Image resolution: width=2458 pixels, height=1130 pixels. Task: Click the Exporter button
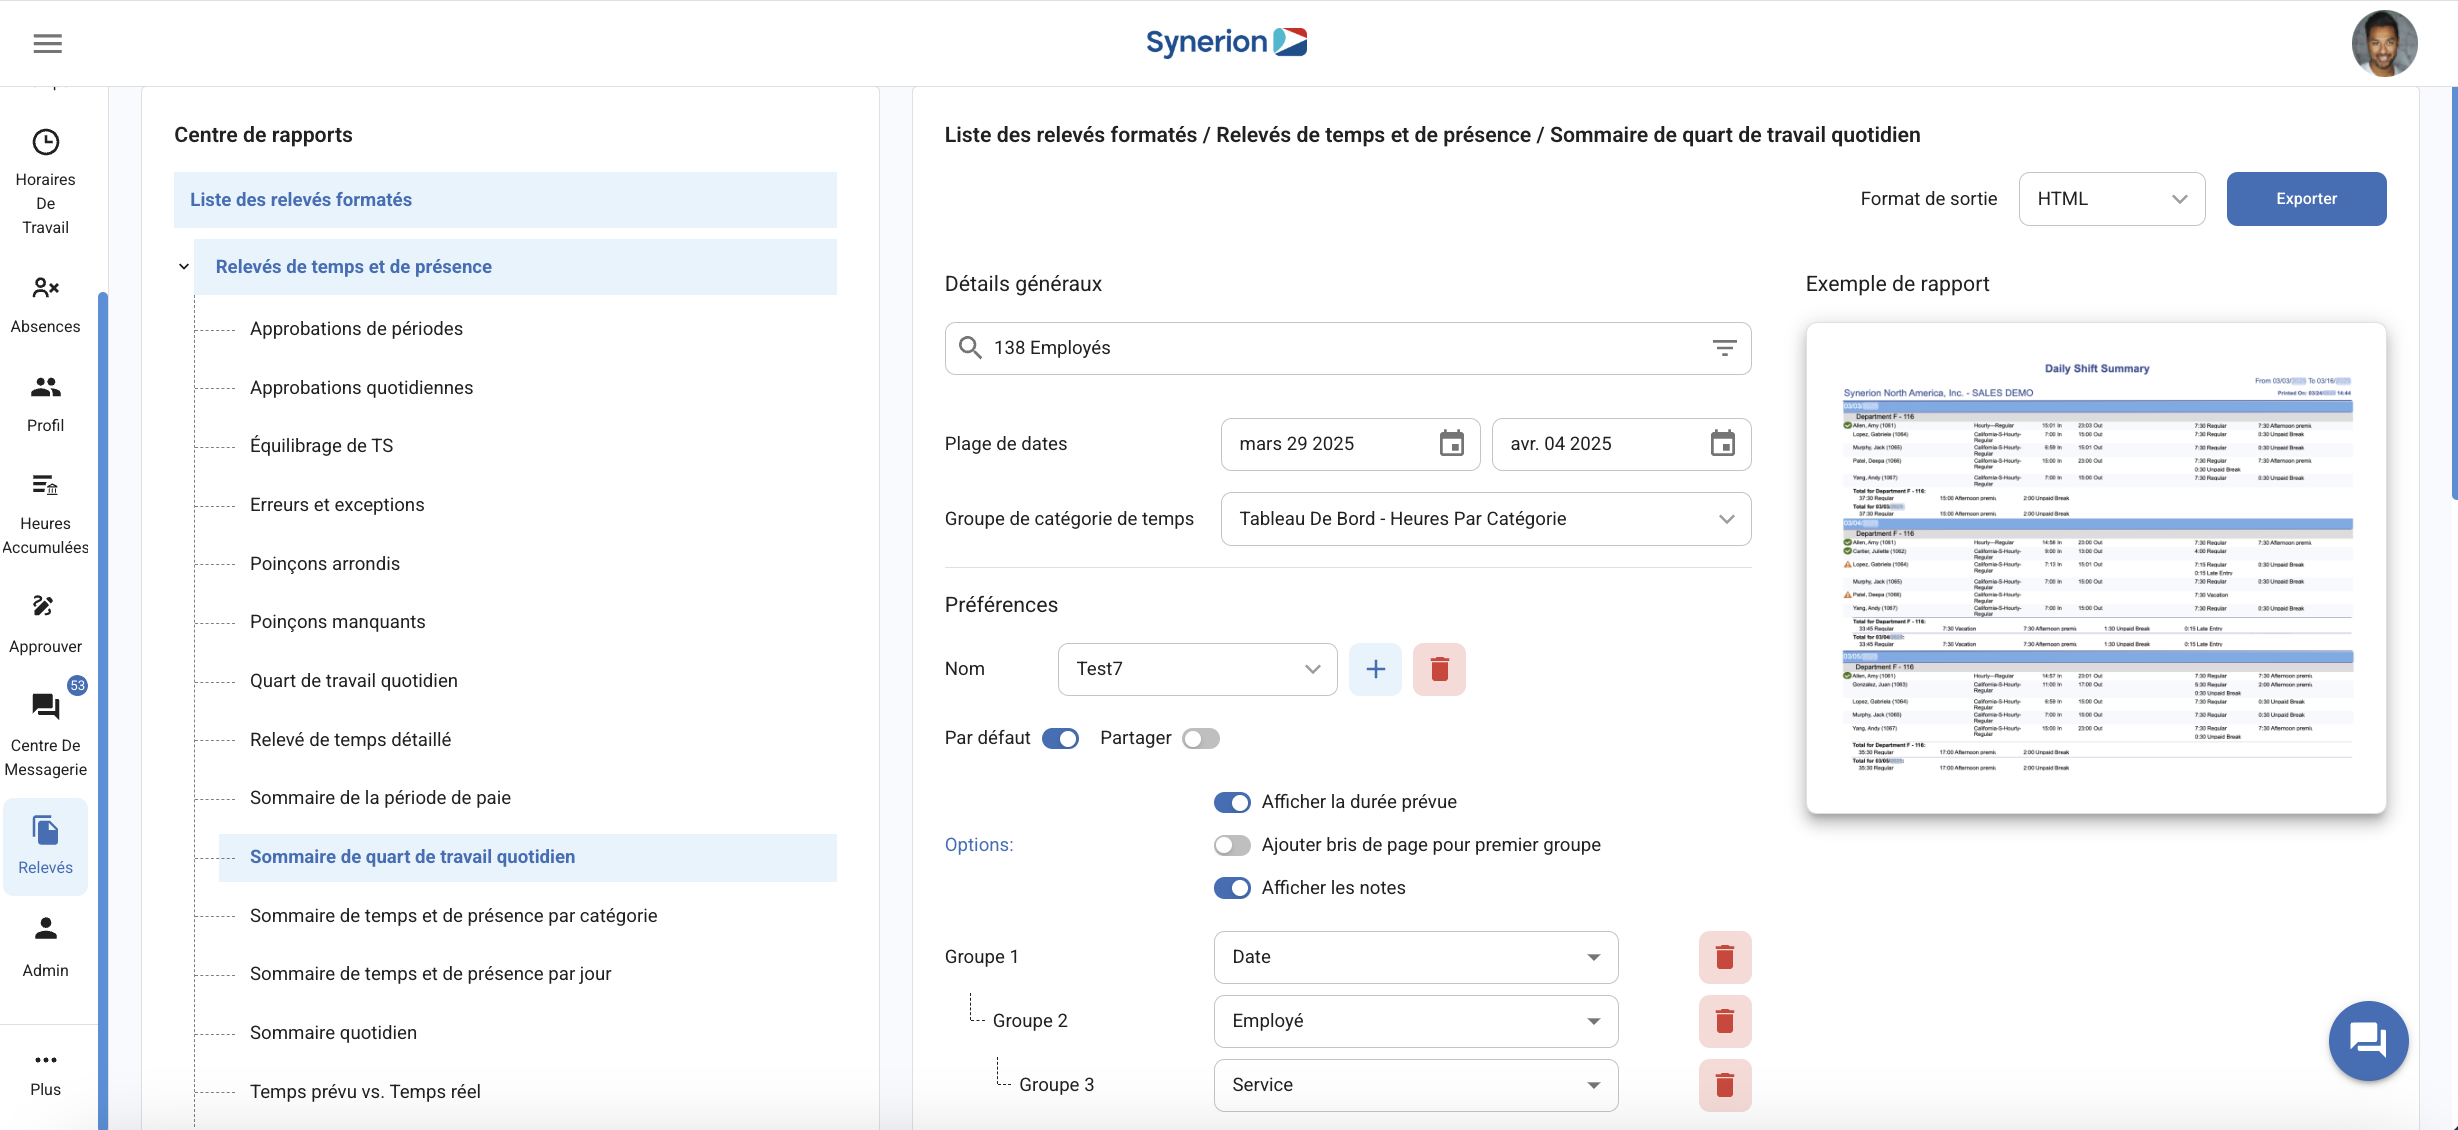pos(2305,199)
